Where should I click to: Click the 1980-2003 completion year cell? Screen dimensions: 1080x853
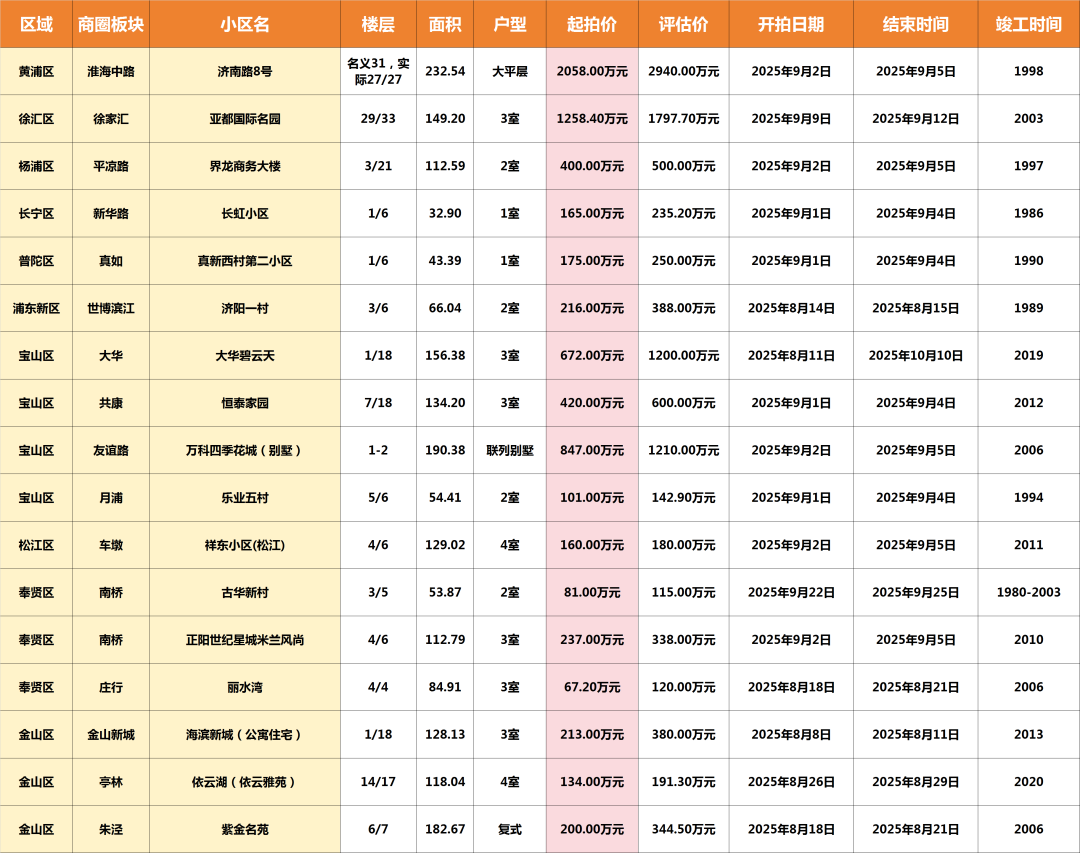click(1028, 593)
